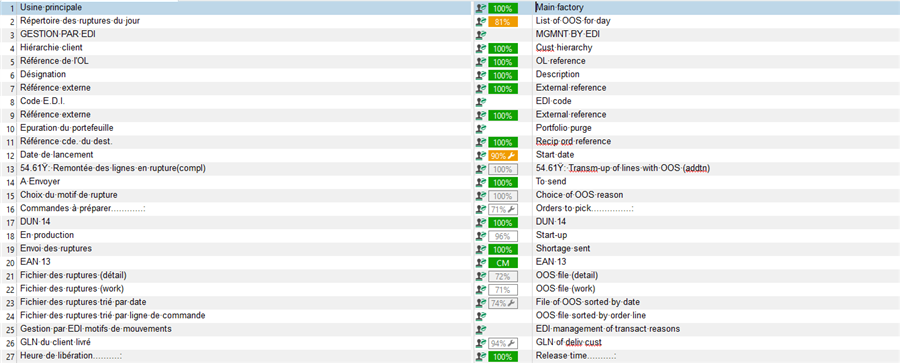Viewport: 900px width, 363px height.
Task: Click the orange 81% match badge
Action: coord(503,22)
